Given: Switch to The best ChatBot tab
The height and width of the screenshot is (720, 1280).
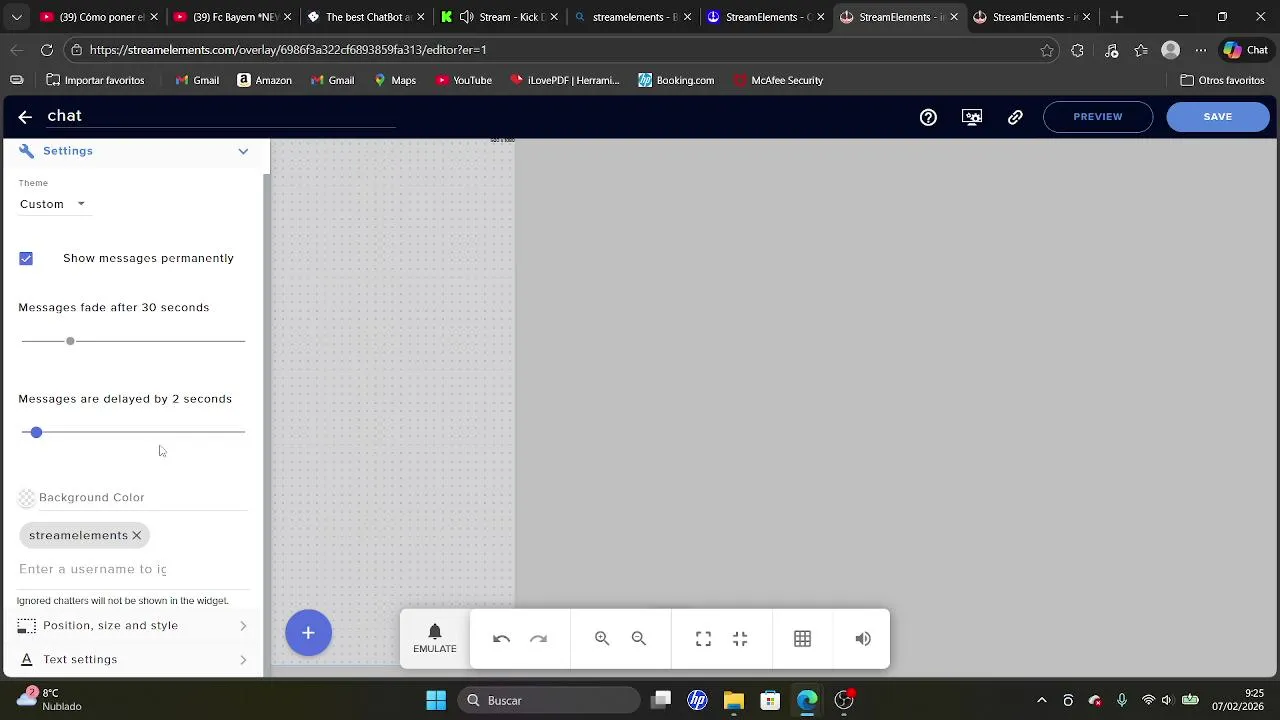Looking at the screenshot, I should tap(367, 17).
